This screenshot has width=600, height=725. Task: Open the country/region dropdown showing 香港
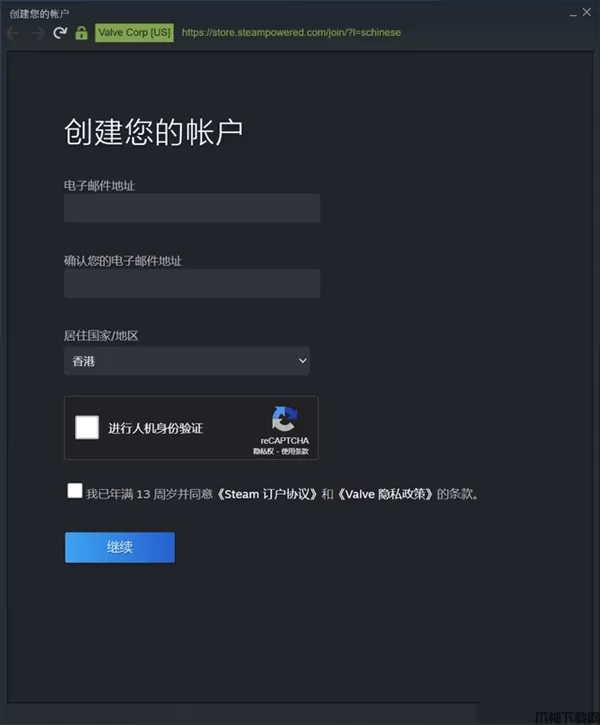(x=187, y=361)
